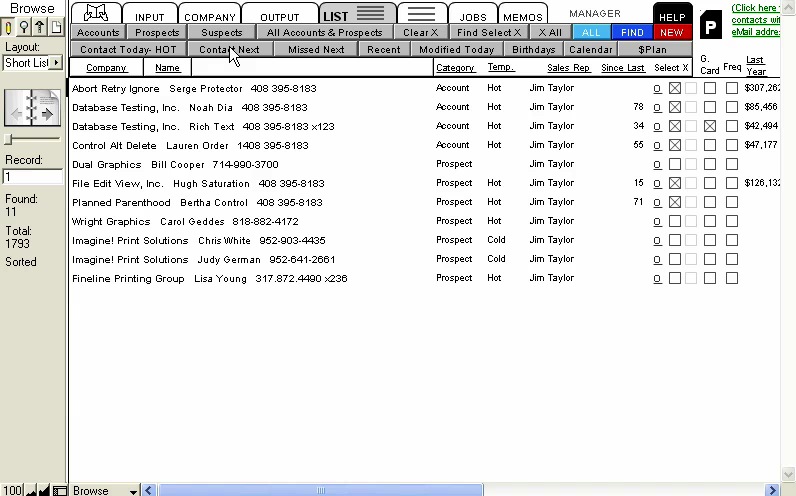Viewport: 796px width, 496px height.
Task: Click Modified Today button
Action: 456,50
